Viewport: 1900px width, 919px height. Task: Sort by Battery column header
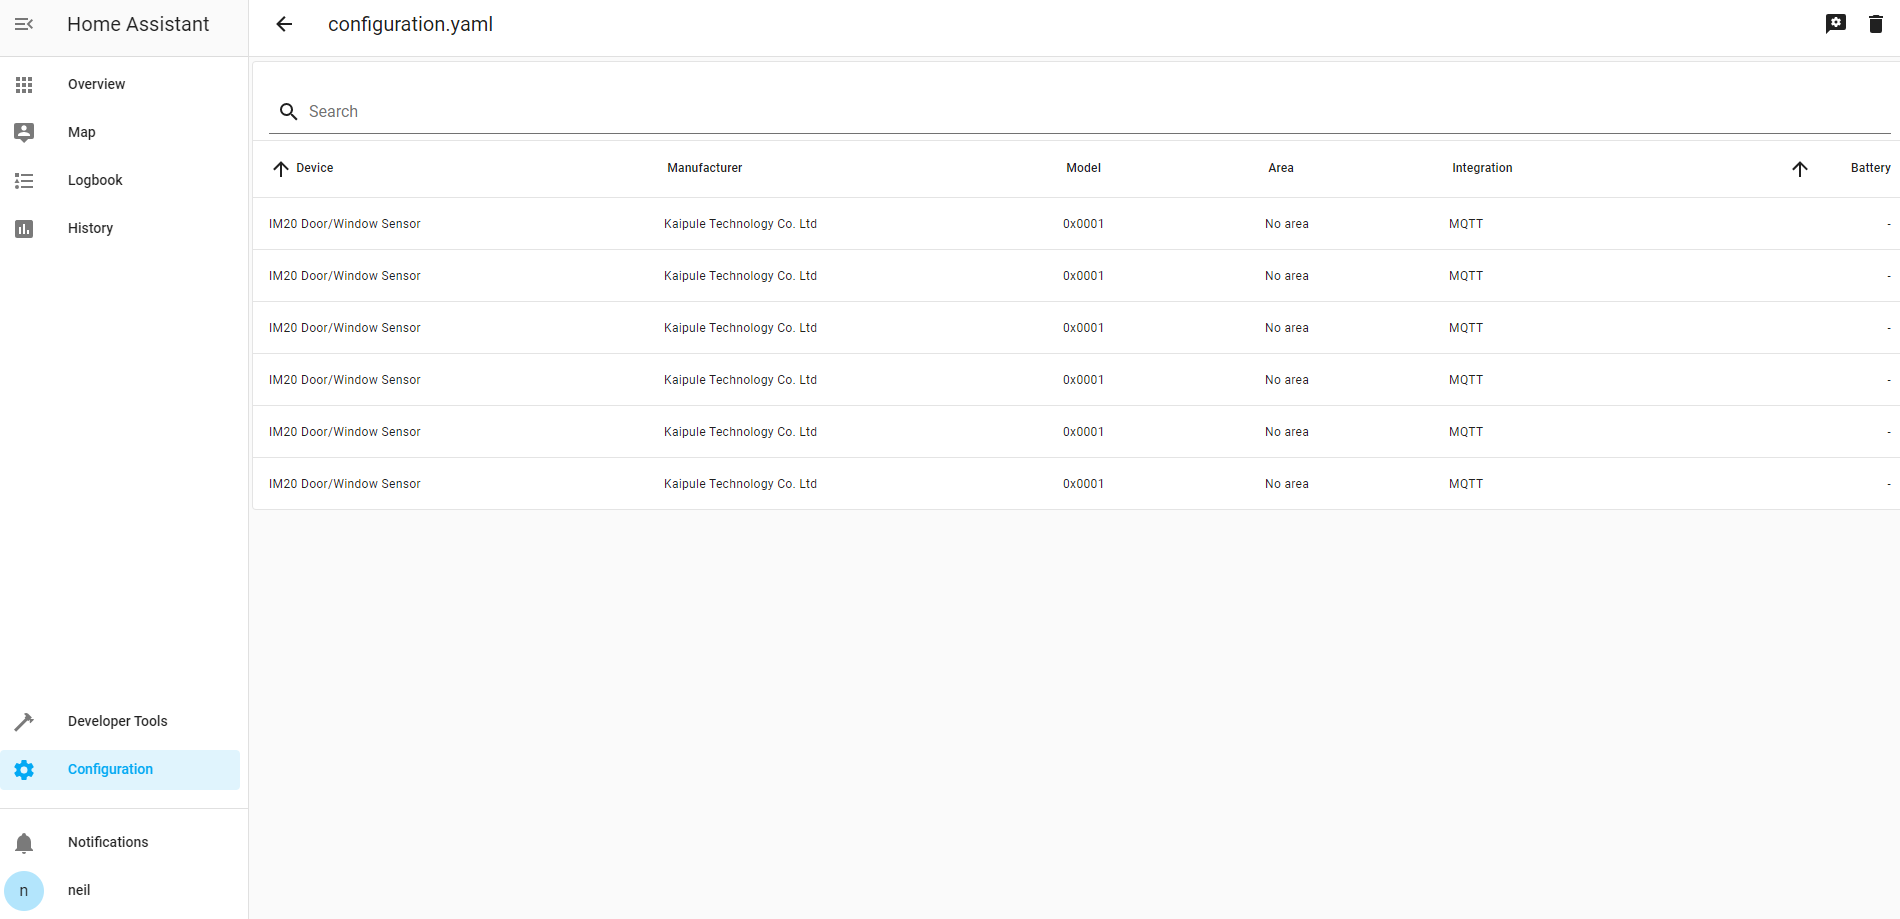[x=1870, y=168]
